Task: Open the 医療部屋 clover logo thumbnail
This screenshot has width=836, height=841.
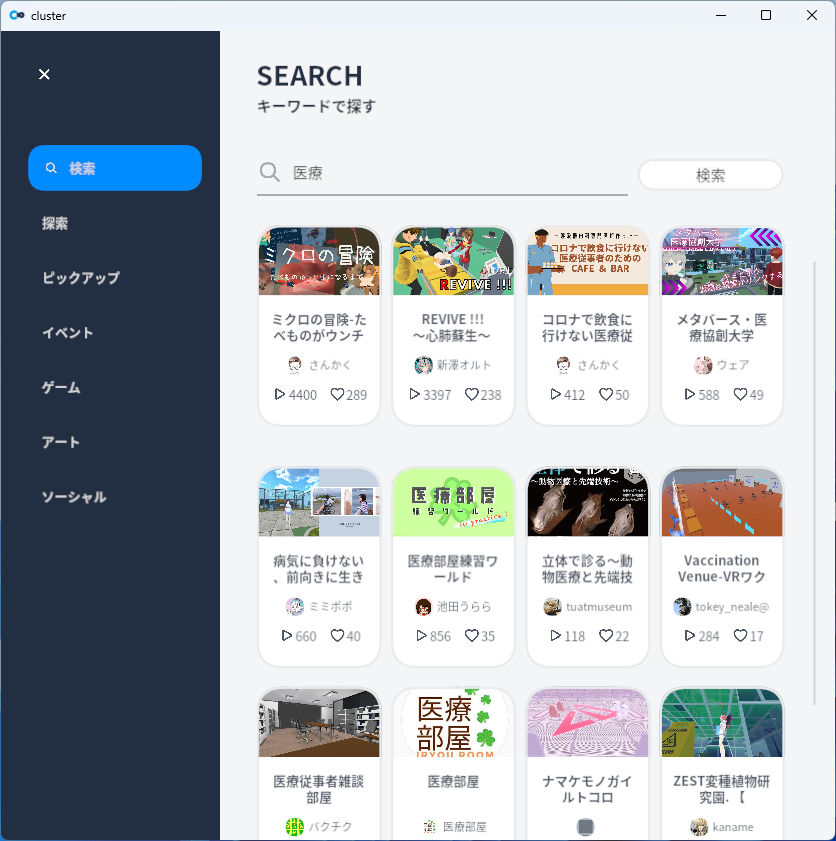Action: point(453,723)
